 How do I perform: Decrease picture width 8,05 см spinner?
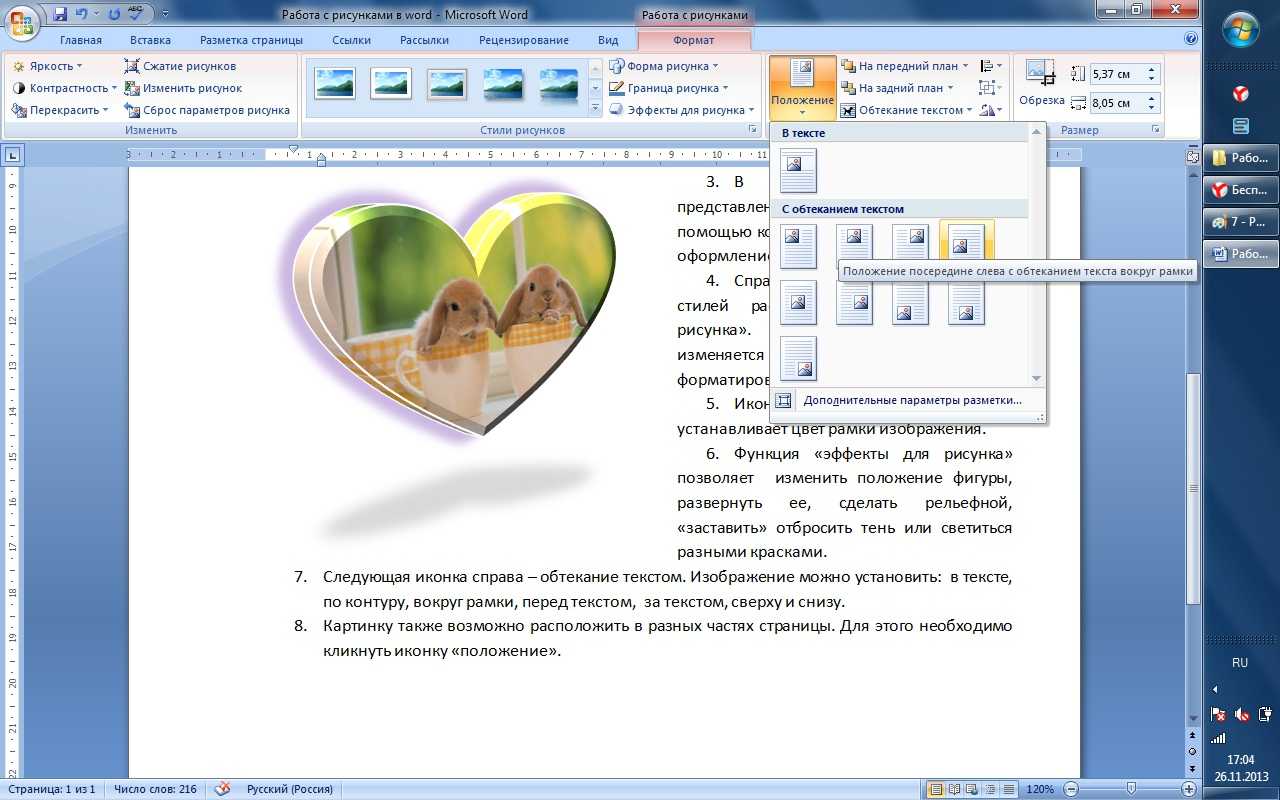pyautogui.click(x=1152, y=107)
